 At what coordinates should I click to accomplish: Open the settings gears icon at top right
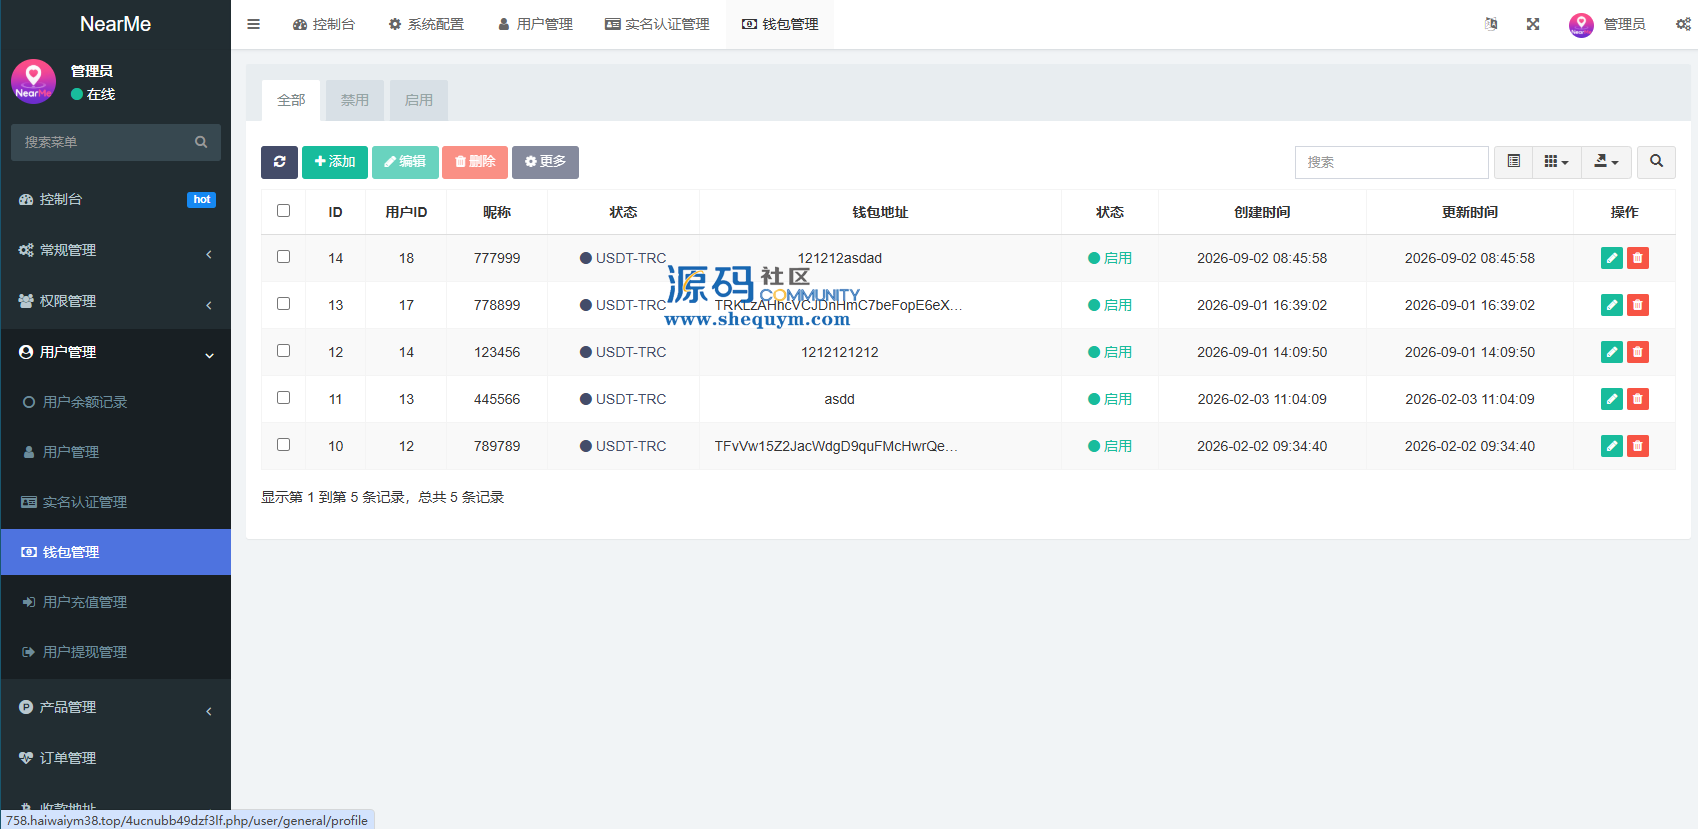(x=1683, y=24)
